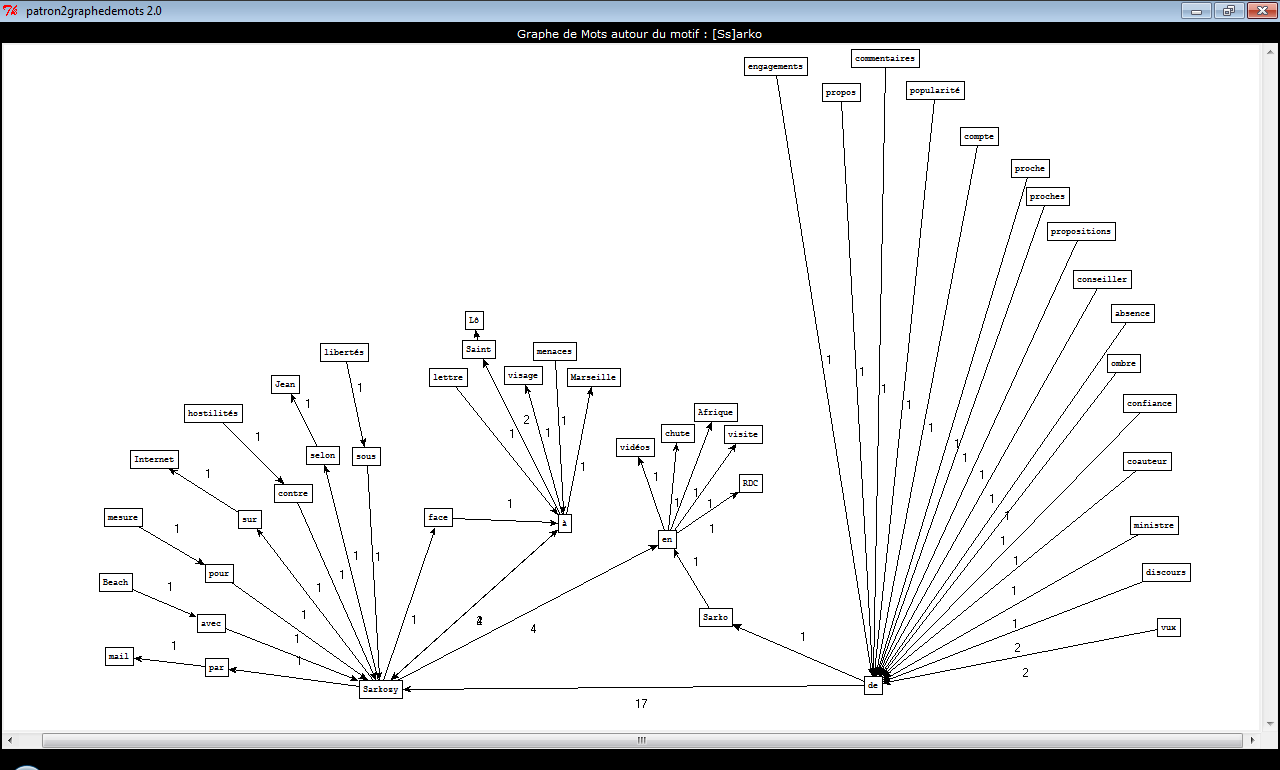Viewport: 1280px width, 770px height.
Task: Click the 'de' node at bottom right
Action: pyautogui.click(x=873, y=685)
